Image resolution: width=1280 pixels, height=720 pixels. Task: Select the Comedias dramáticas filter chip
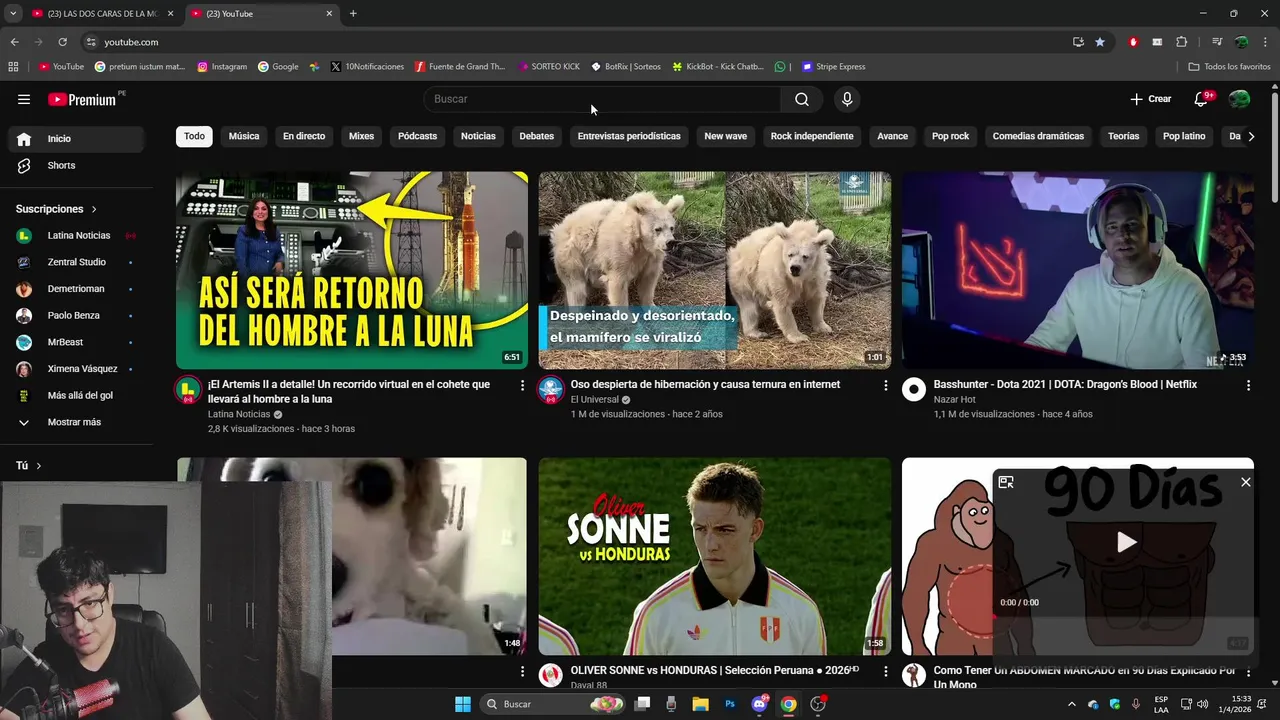tap(1038, 136)
